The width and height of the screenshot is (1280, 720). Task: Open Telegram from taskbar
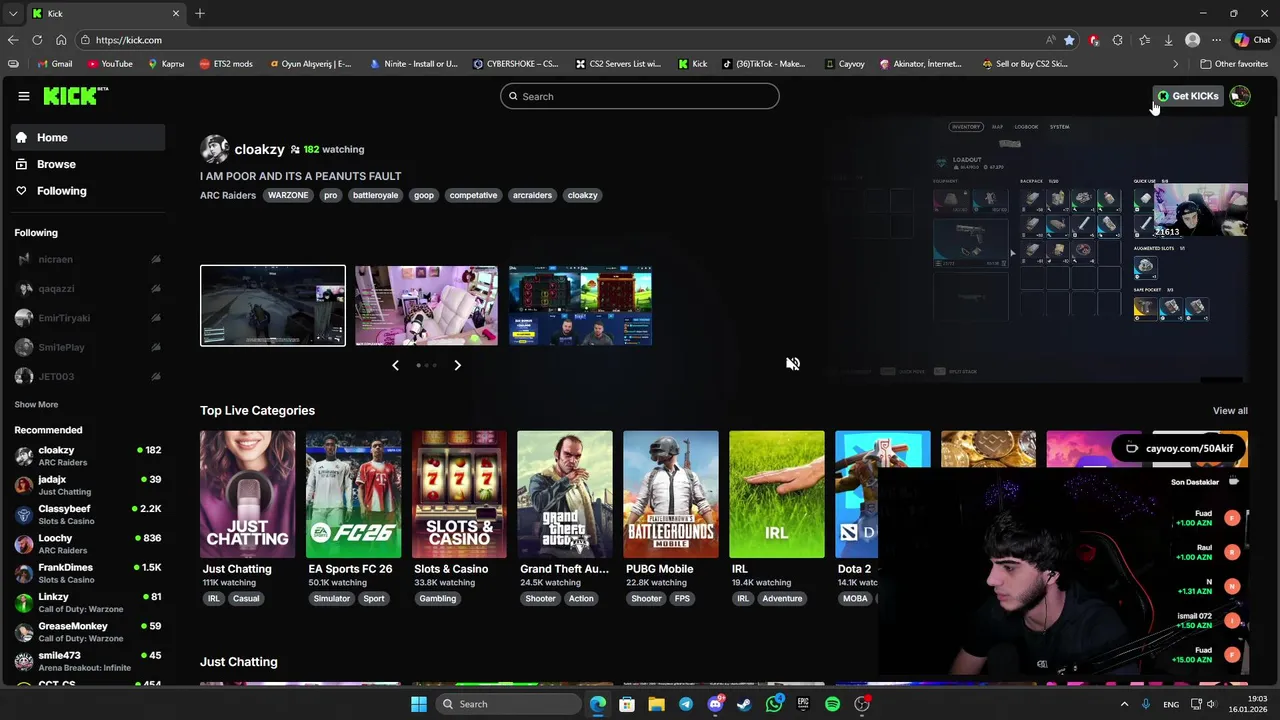[x=685, y=704]
